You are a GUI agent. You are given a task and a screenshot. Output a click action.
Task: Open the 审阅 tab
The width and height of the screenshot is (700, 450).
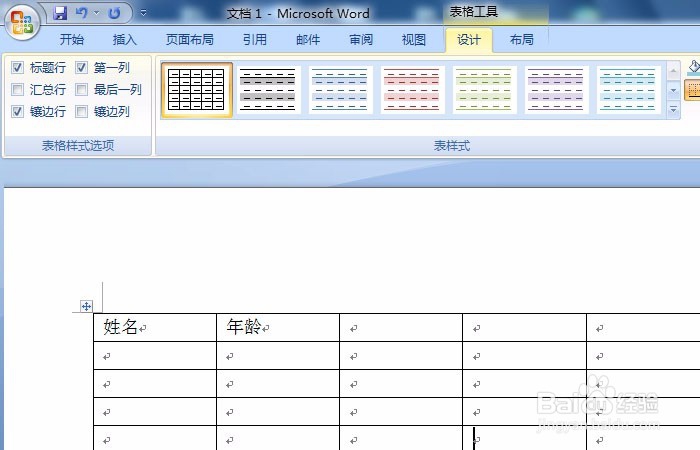(361, 40)
